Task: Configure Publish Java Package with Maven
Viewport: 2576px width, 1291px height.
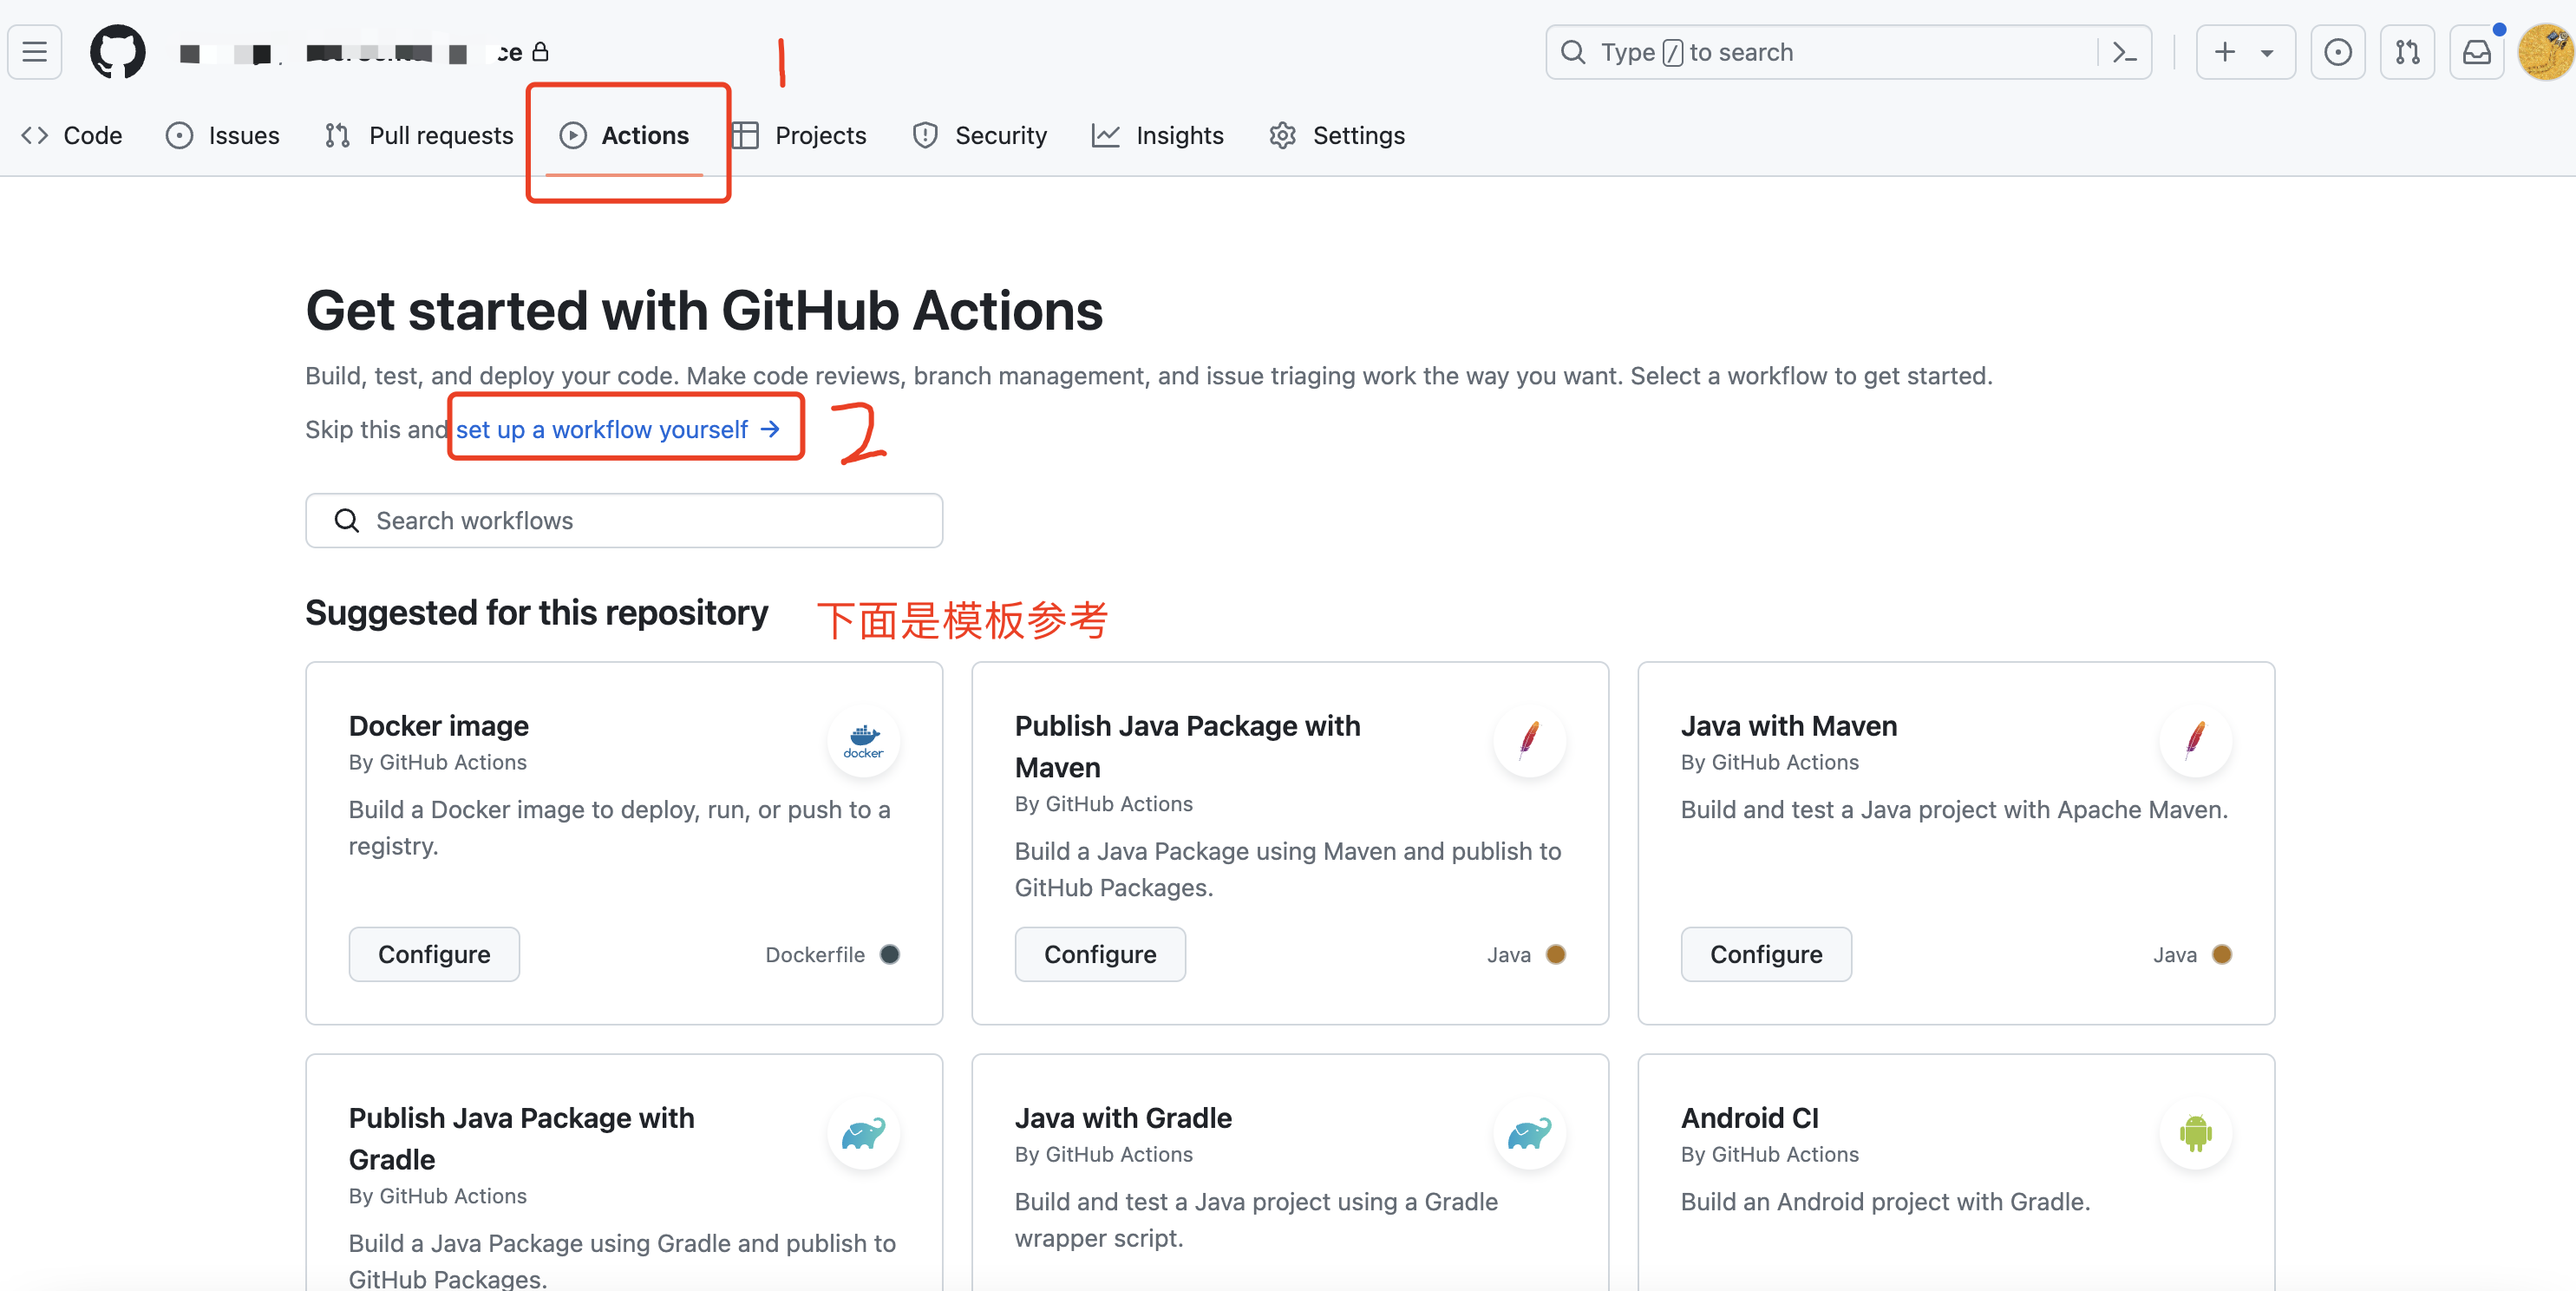Action: [x=1100, y=954]
